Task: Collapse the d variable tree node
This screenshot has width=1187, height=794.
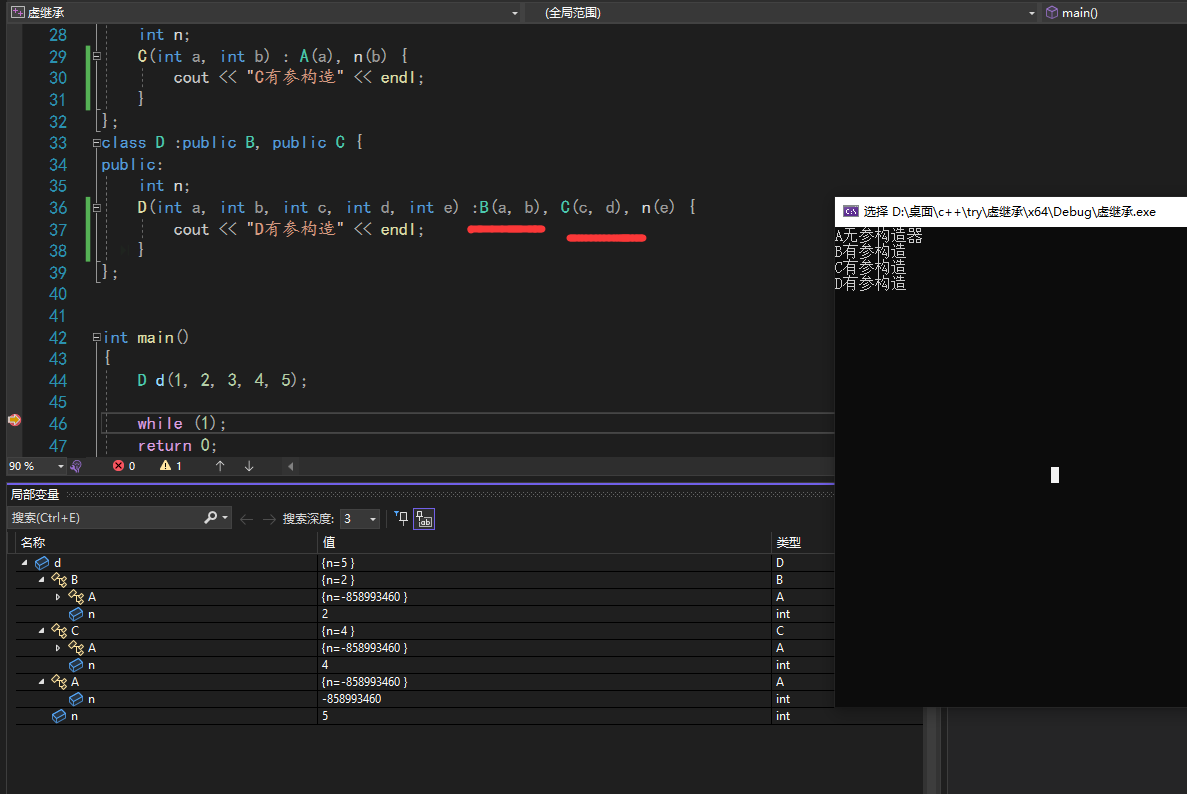Action: coord(24,563)
